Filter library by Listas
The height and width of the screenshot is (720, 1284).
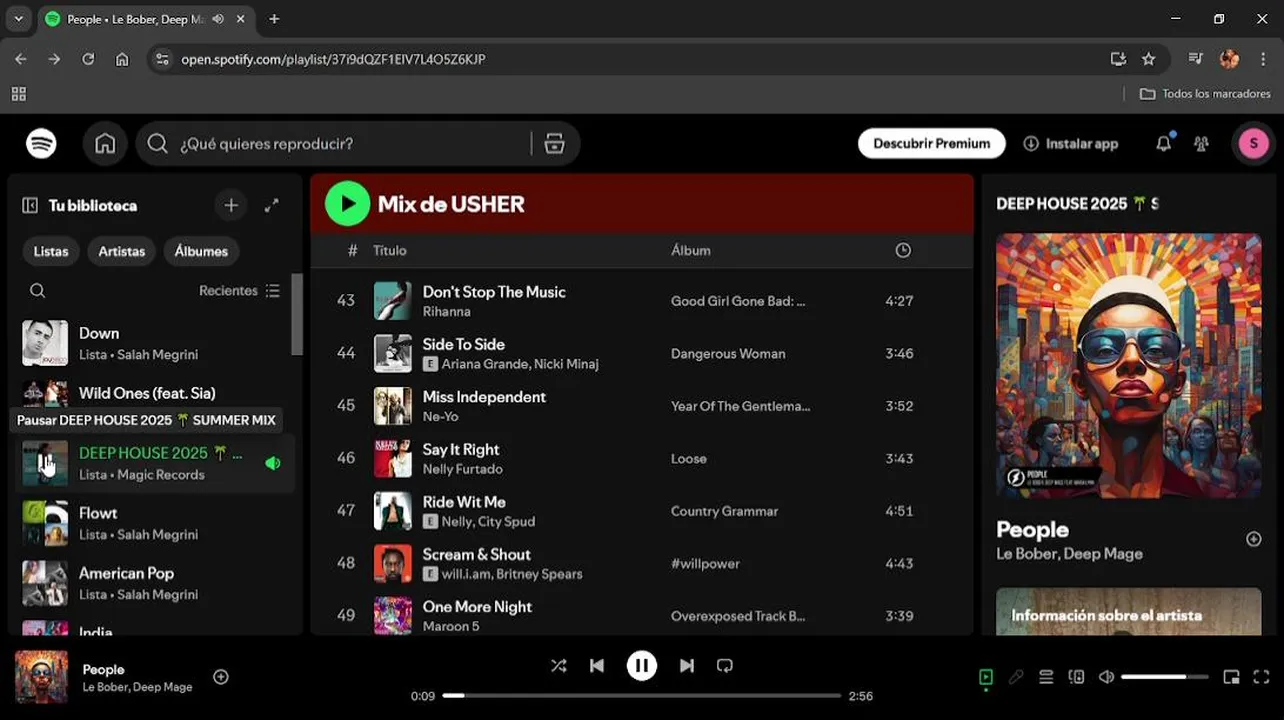(x=51, y=251)
